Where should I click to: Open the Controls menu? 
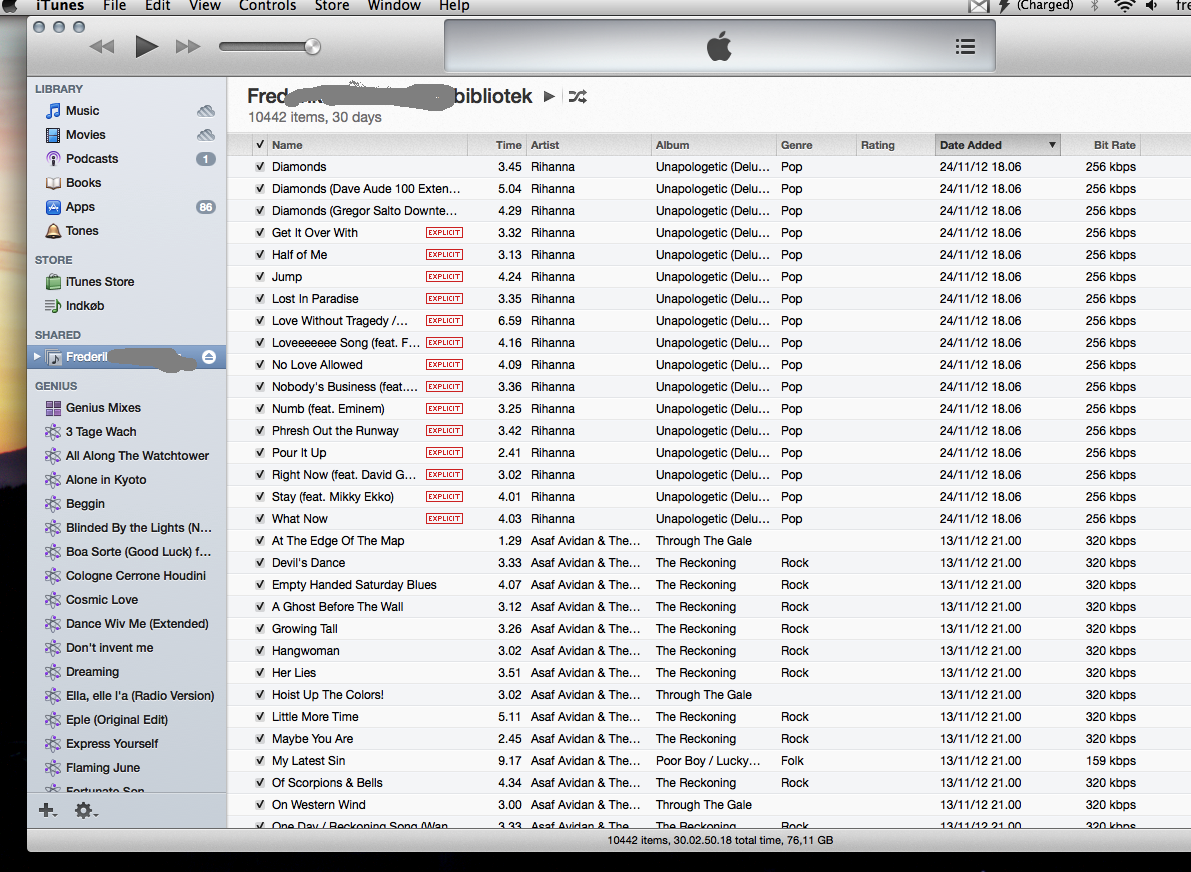(x=267, y=6)
